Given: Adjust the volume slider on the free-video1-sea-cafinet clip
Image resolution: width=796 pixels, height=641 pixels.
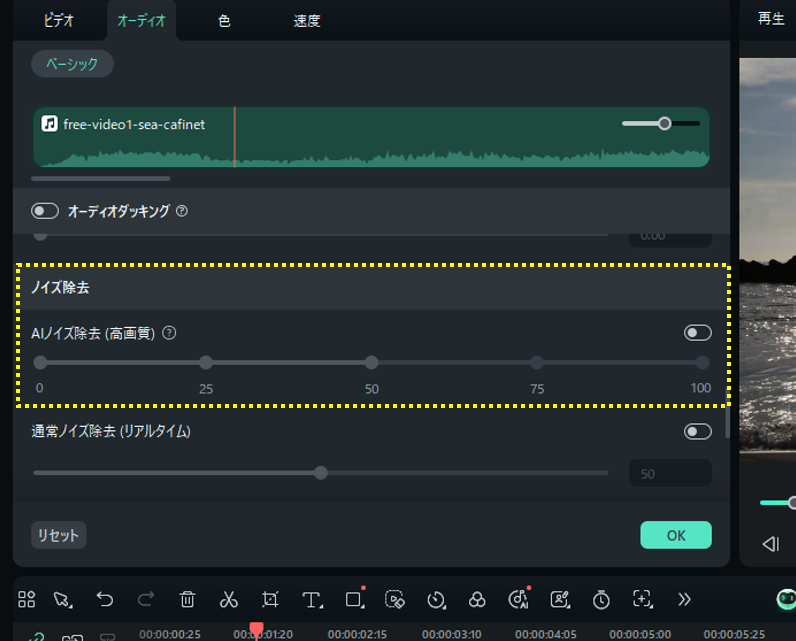Looking at the screenshot, I should [x=661, y=123].
